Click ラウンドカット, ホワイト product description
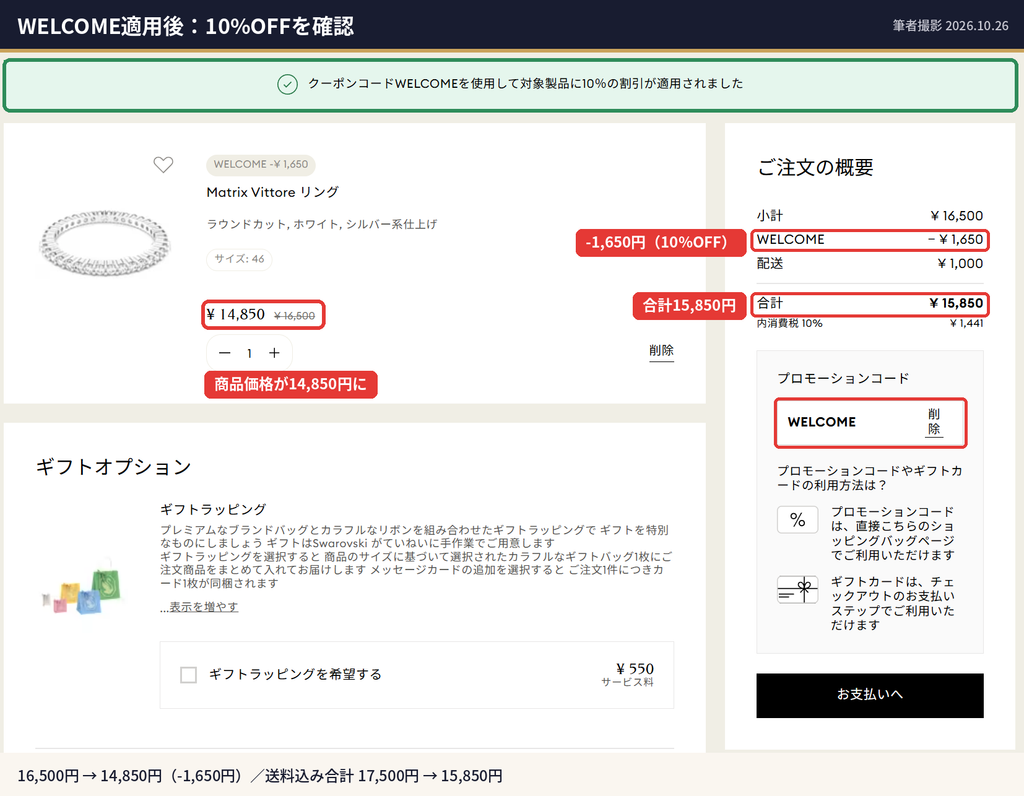The height and width of the screenshot is (796, 1024). pyautogui.click(x=322, y=224)
